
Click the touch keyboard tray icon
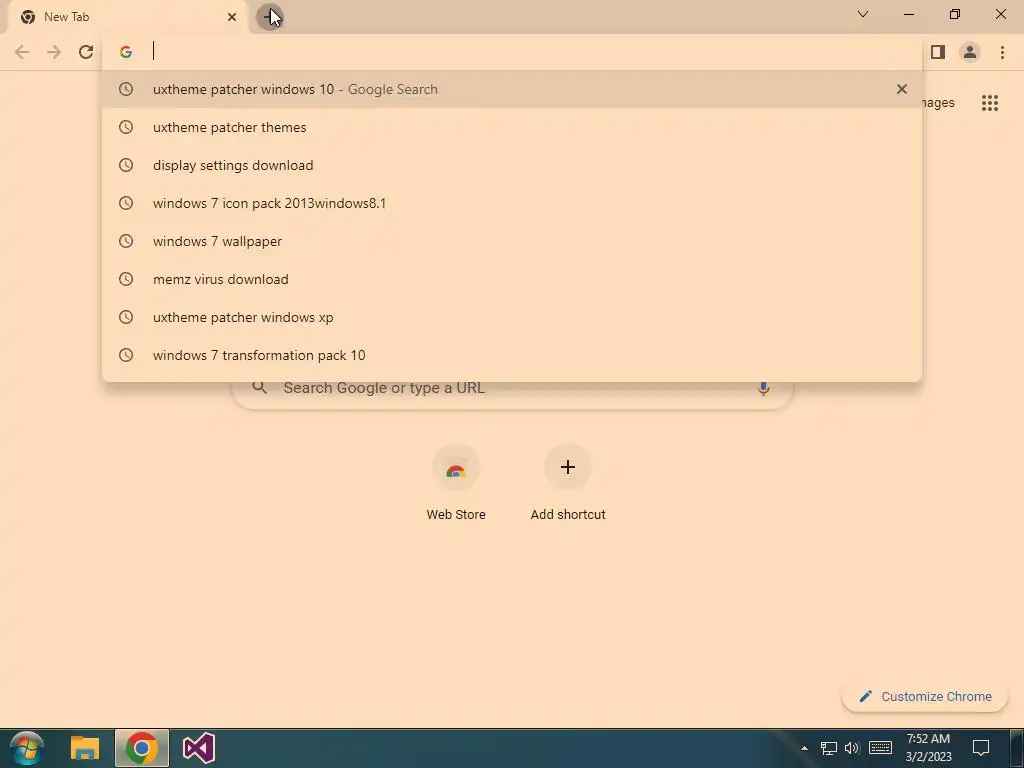click(x=880, y=748)
